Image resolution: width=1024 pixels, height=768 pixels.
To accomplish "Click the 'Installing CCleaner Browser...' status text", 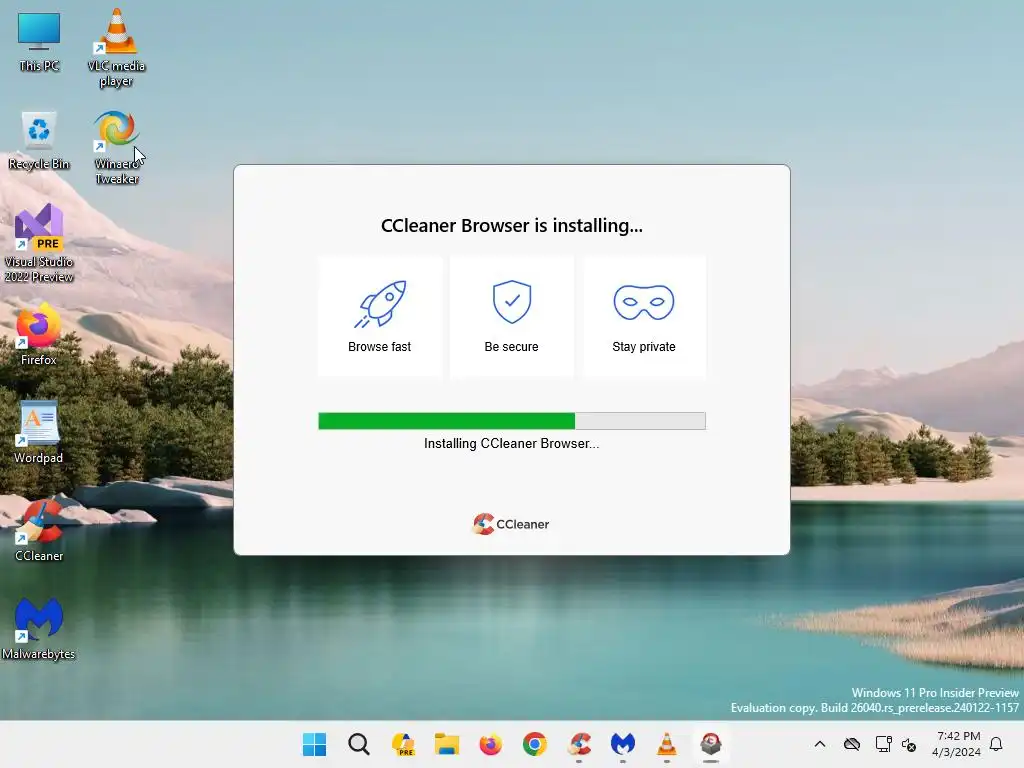I will [x=511, y=443].
